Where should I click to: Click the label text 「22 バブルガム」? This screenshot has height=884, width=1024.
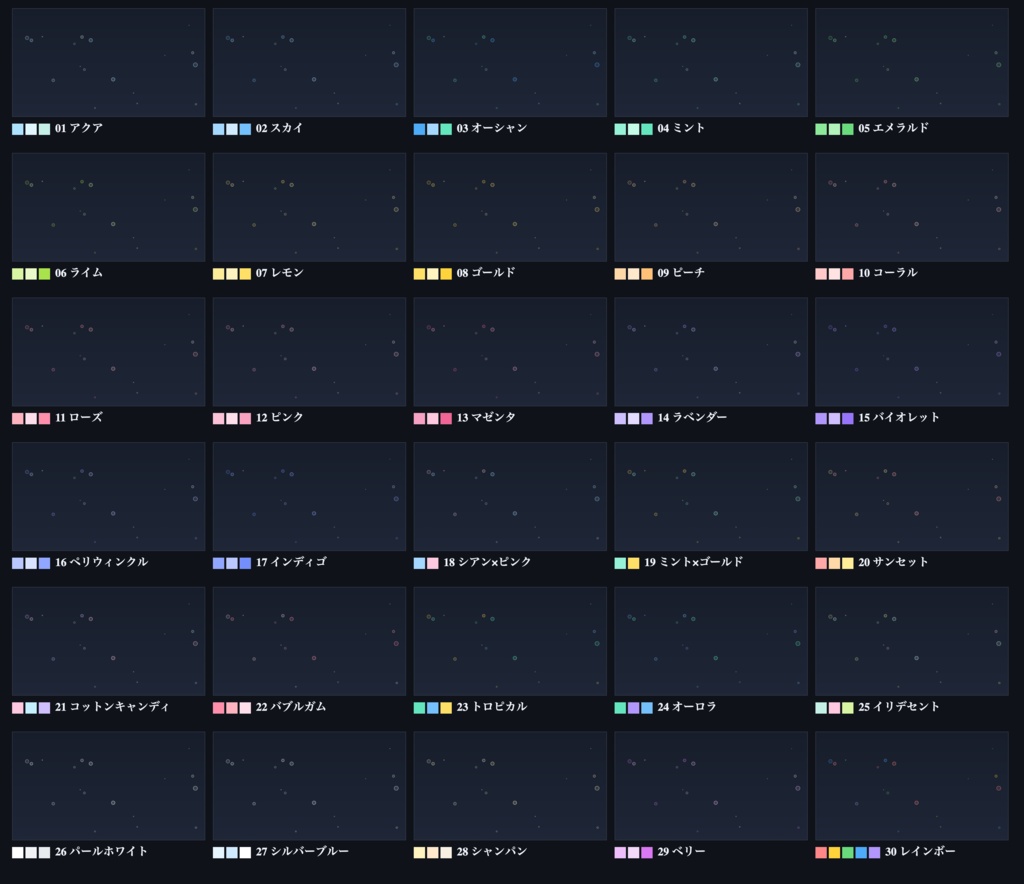click(291, 706)
